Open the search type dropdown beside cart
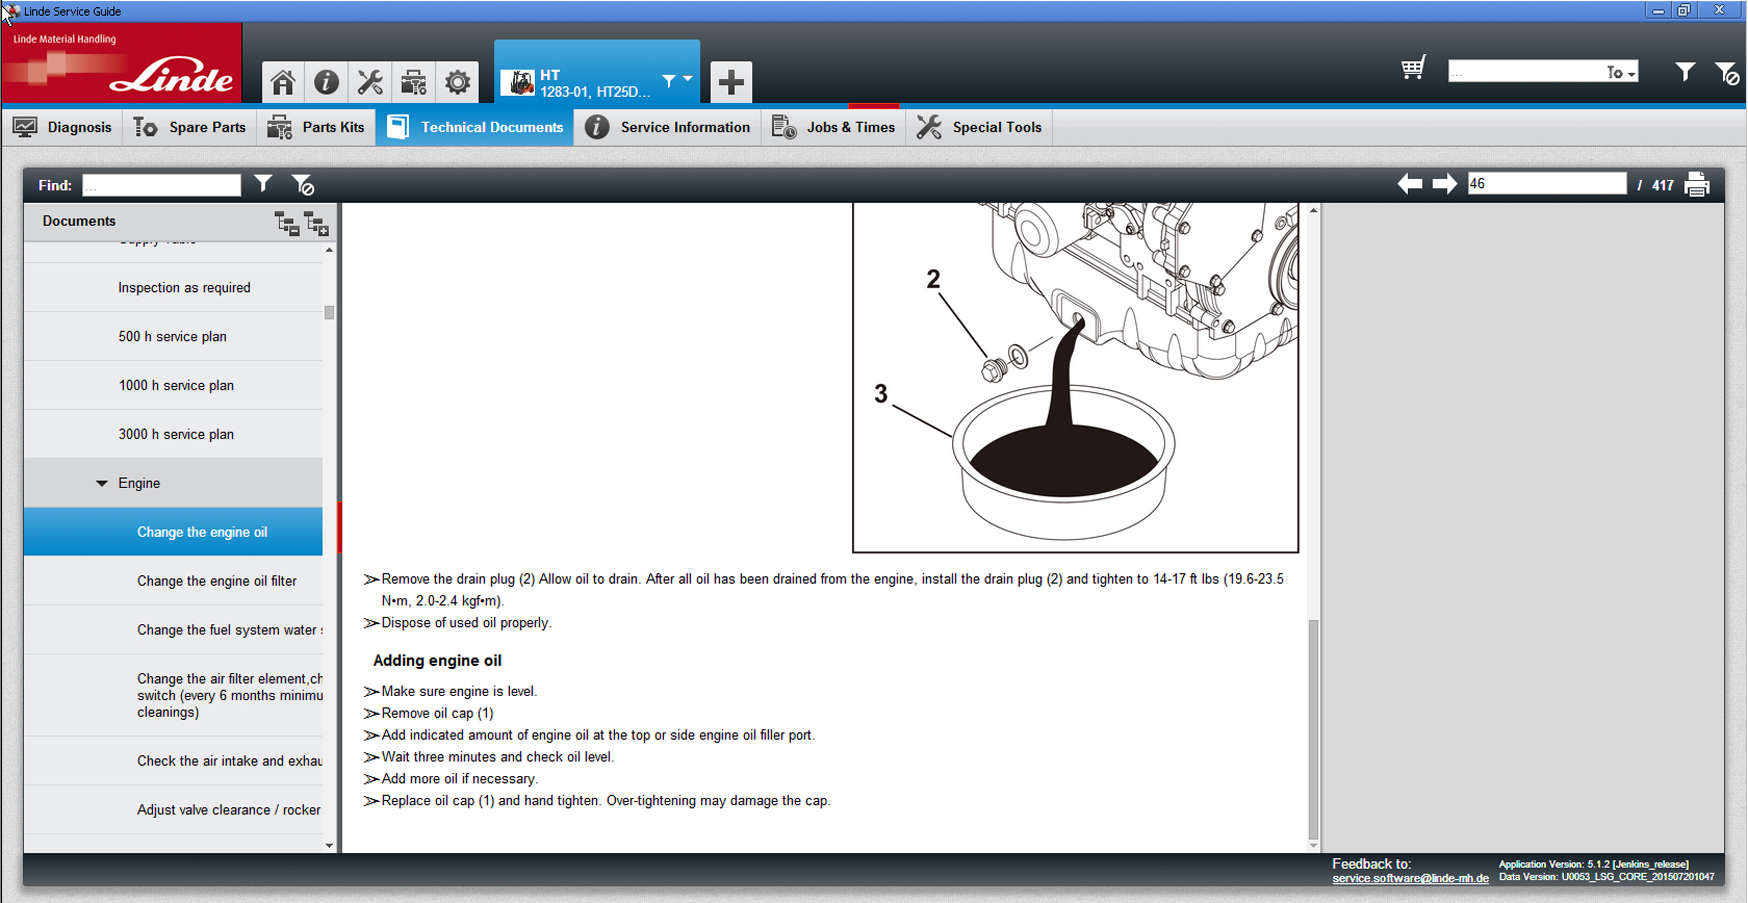 click(1621, 72)
